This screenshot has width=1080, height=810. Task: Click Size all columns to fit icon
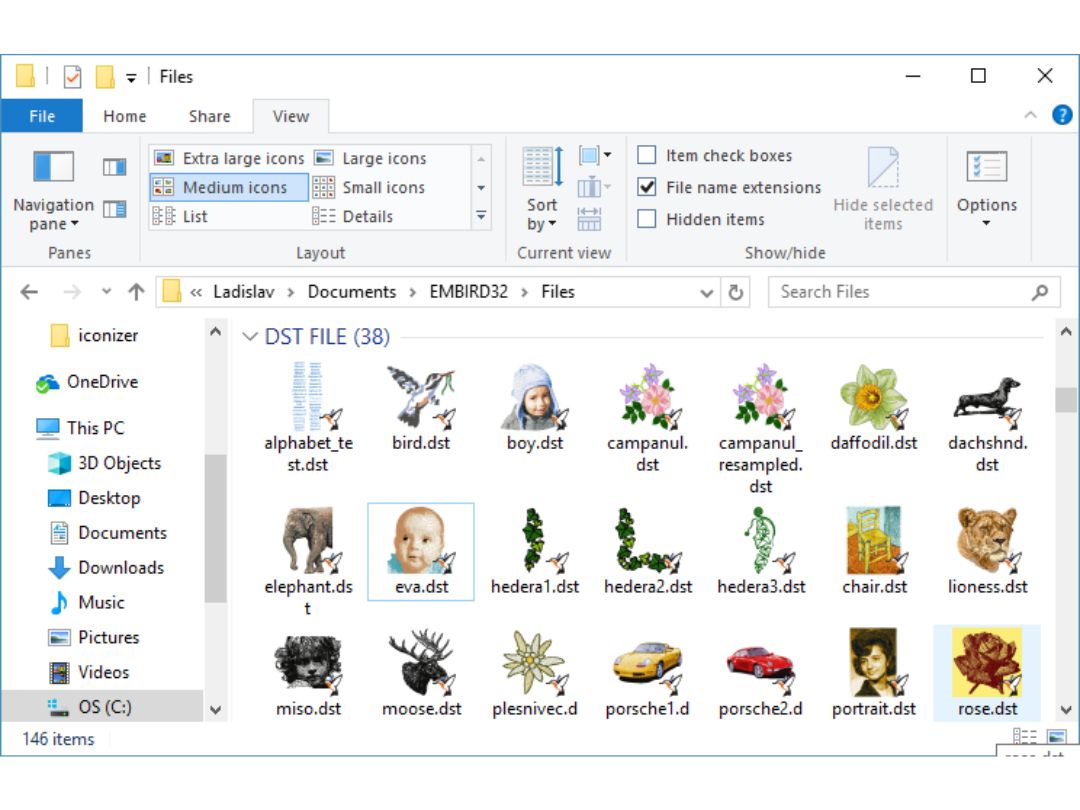[589, 219]
